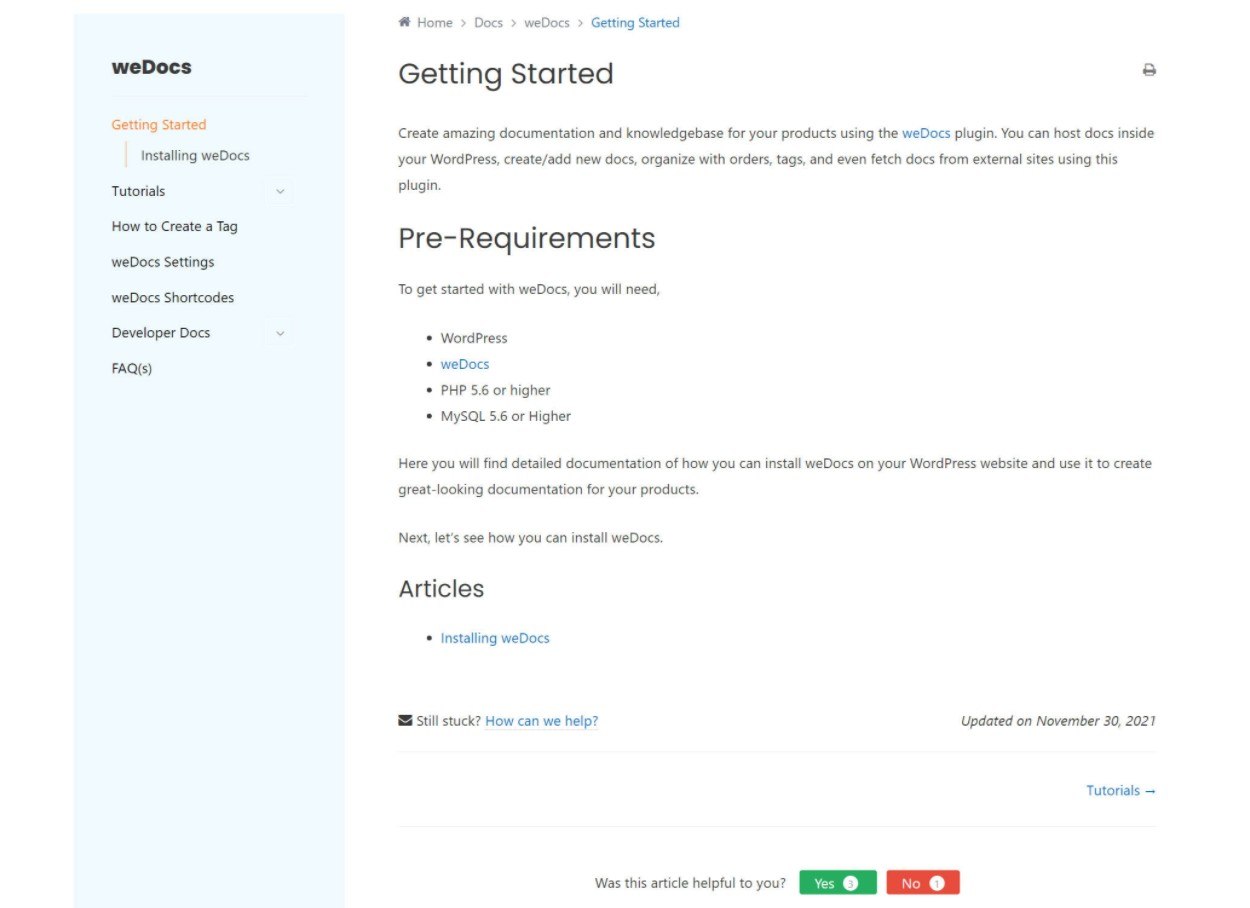Click Getting Started in the breadcrumb
Viewport: 1250px width, 908px height.
point(635,23)
